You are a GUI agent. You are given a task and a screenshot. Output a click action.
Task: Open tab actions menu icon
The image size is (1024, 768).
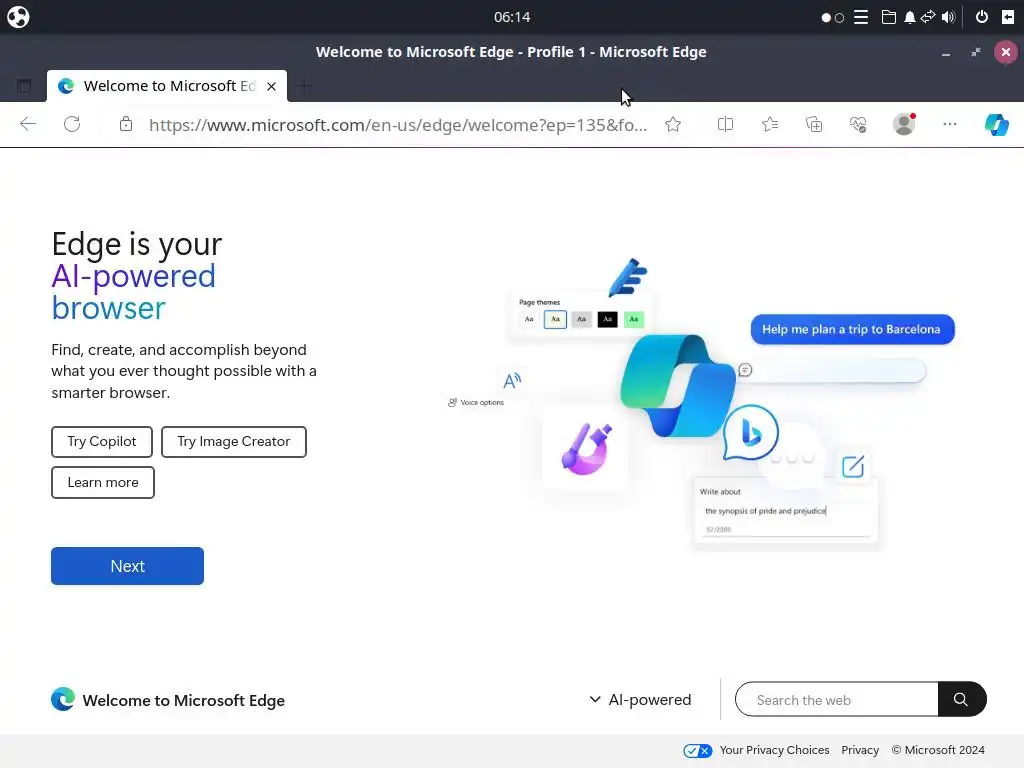[24, 86]
